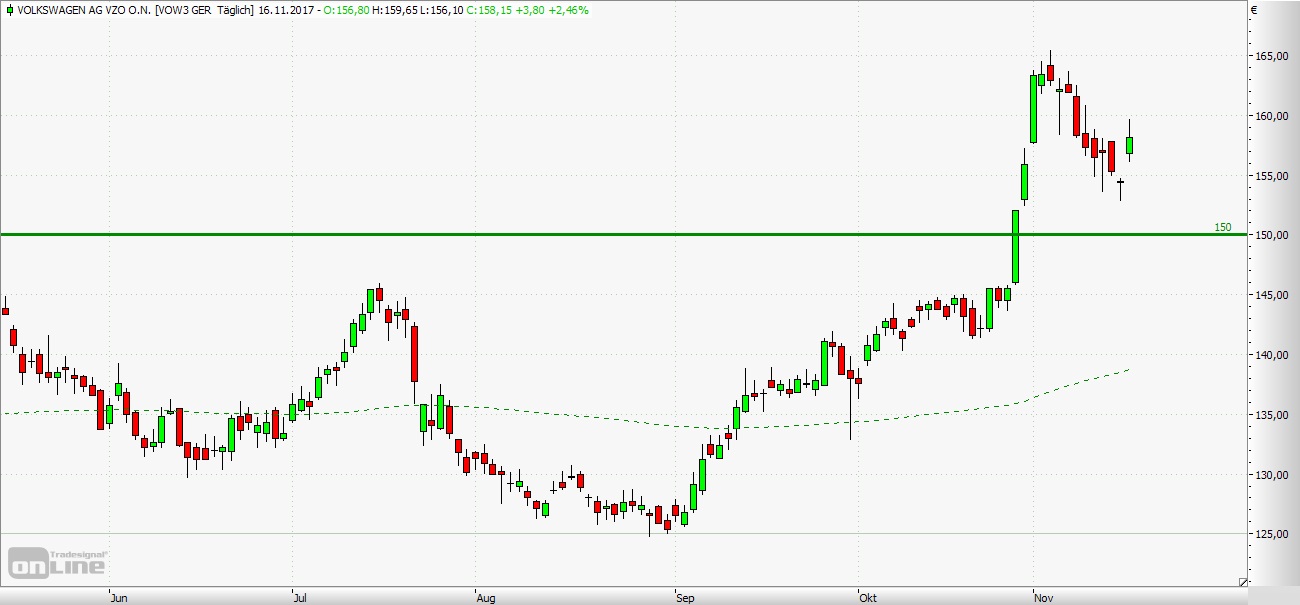1300x605 pixels.
Task: Click the '[VOW3 GER Täglich]' symbol label
Action: coord(203,10)
